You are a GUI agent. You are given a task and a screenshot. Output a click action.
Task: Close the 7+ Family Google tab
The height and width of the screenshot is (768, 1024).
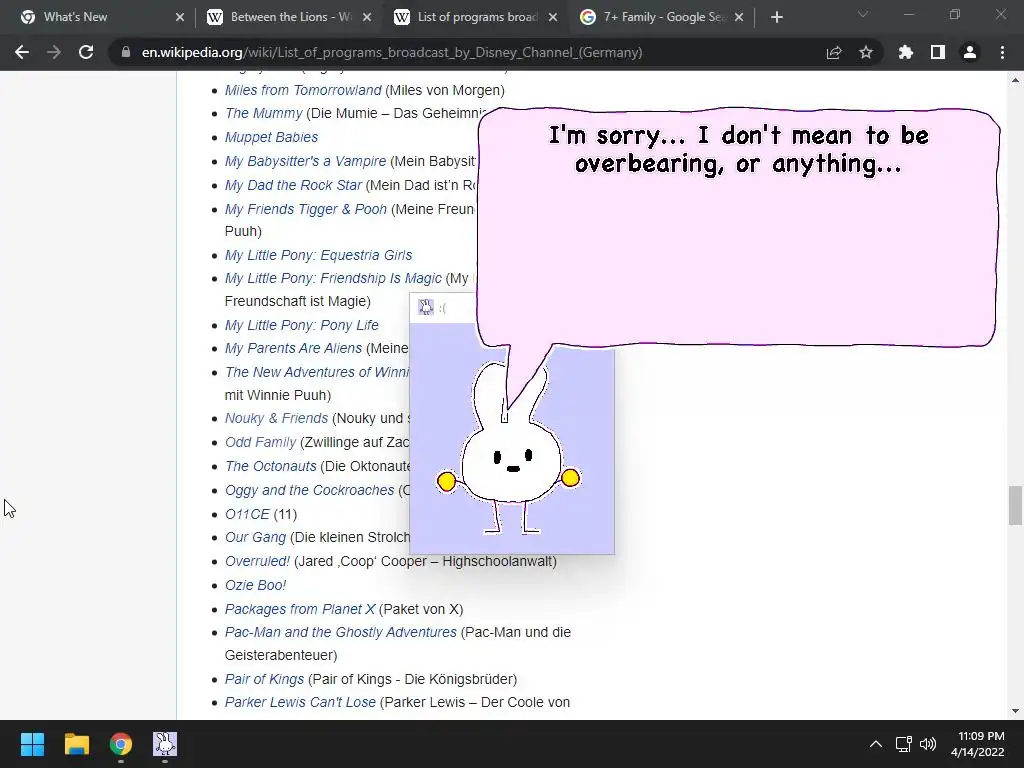tap(739, 17)
